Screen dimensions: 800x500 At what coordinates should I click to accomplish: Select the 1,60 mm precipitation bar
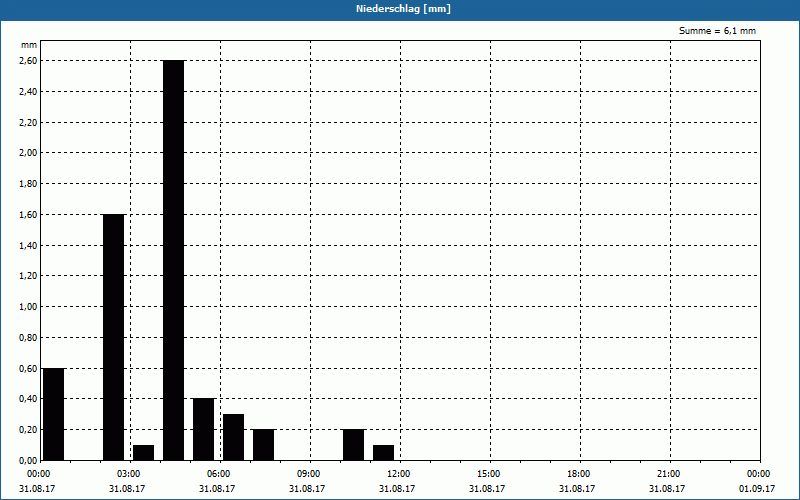tap(113, 337)
